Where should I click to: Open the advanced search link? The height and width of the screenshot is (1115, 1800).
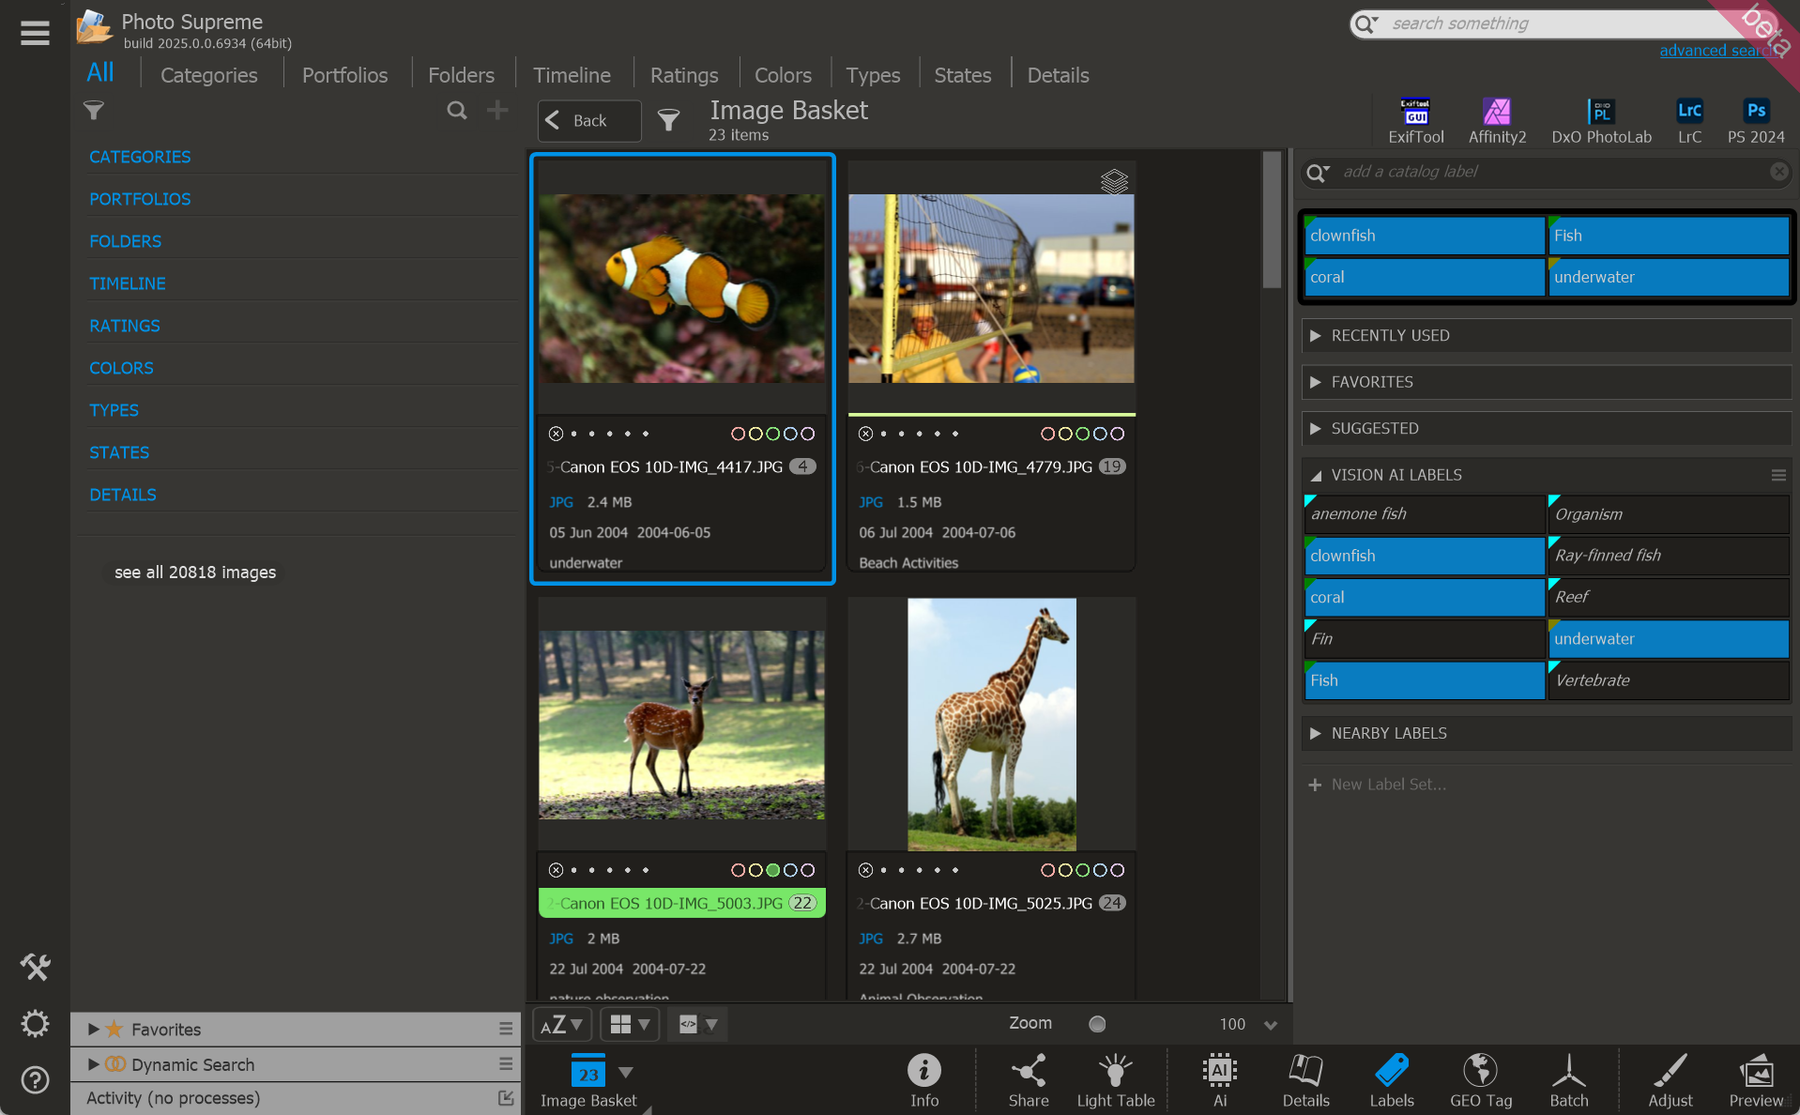tap(1715, 51)
